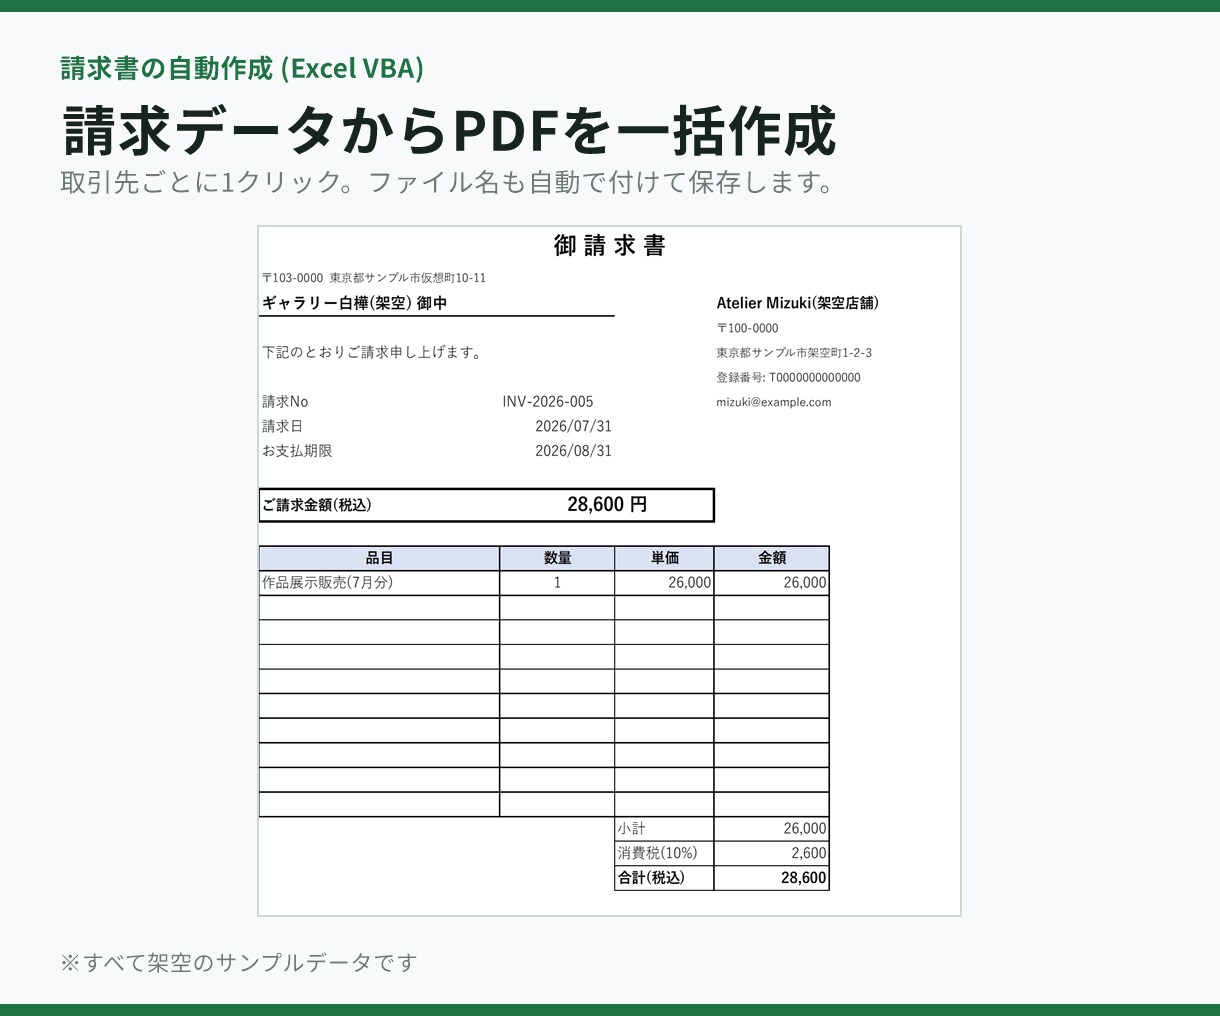Image resolution: width=1220 pixels, height=1016 pixels.
Task: Click the 数量 column header
Action: pyautogui.click(x=557, y=558)
